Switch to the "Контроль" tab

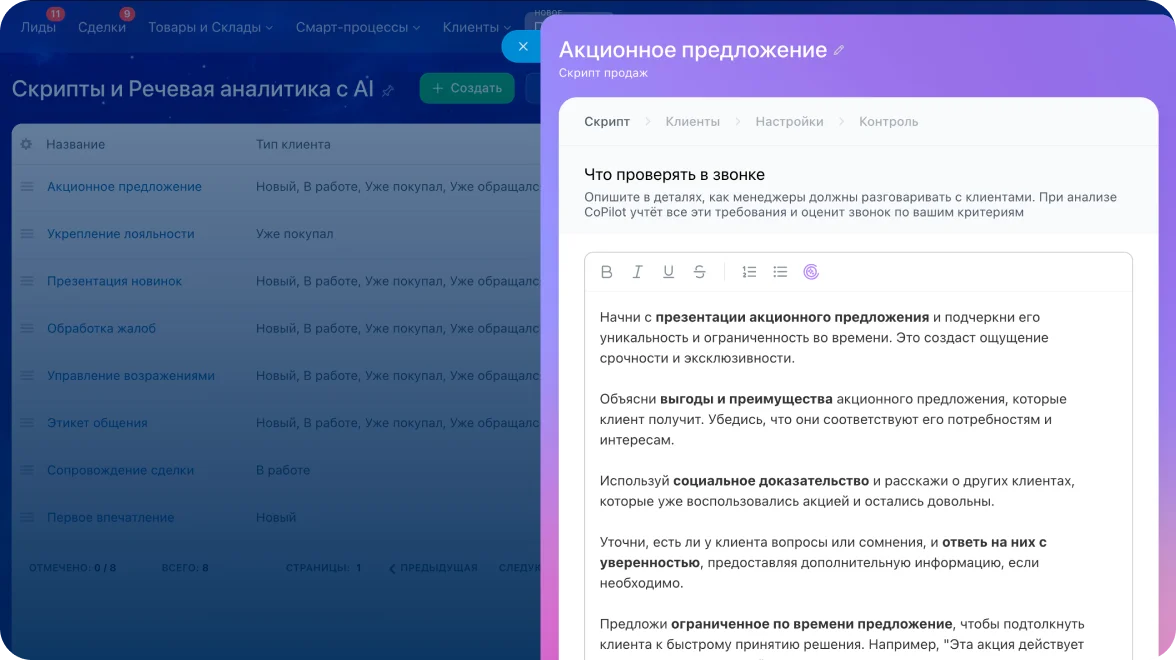(887, 121)
